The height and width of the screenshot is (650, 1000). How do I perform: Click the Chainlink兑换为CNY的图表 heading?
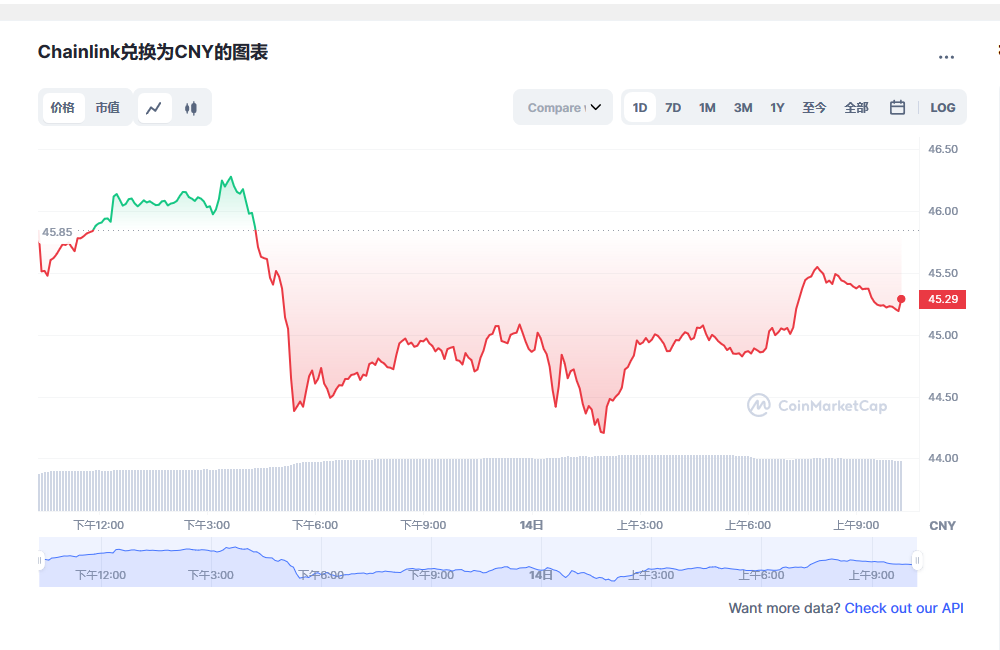point(152,52)
